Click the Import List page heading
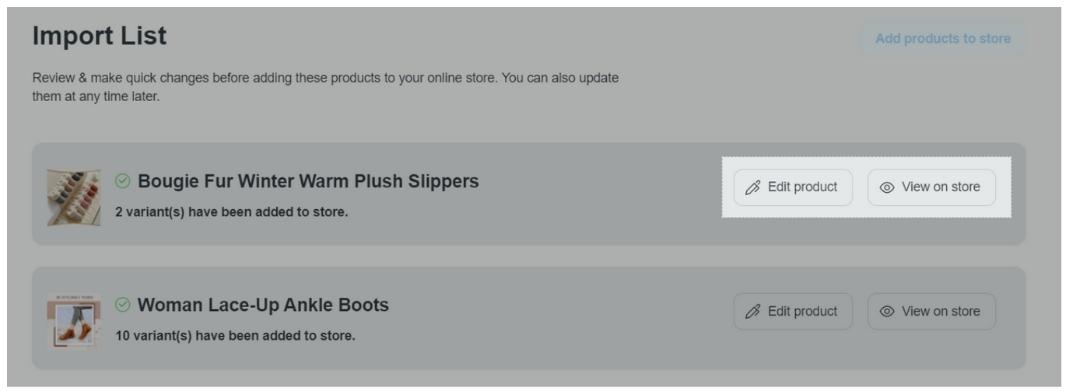 point(100,35)
